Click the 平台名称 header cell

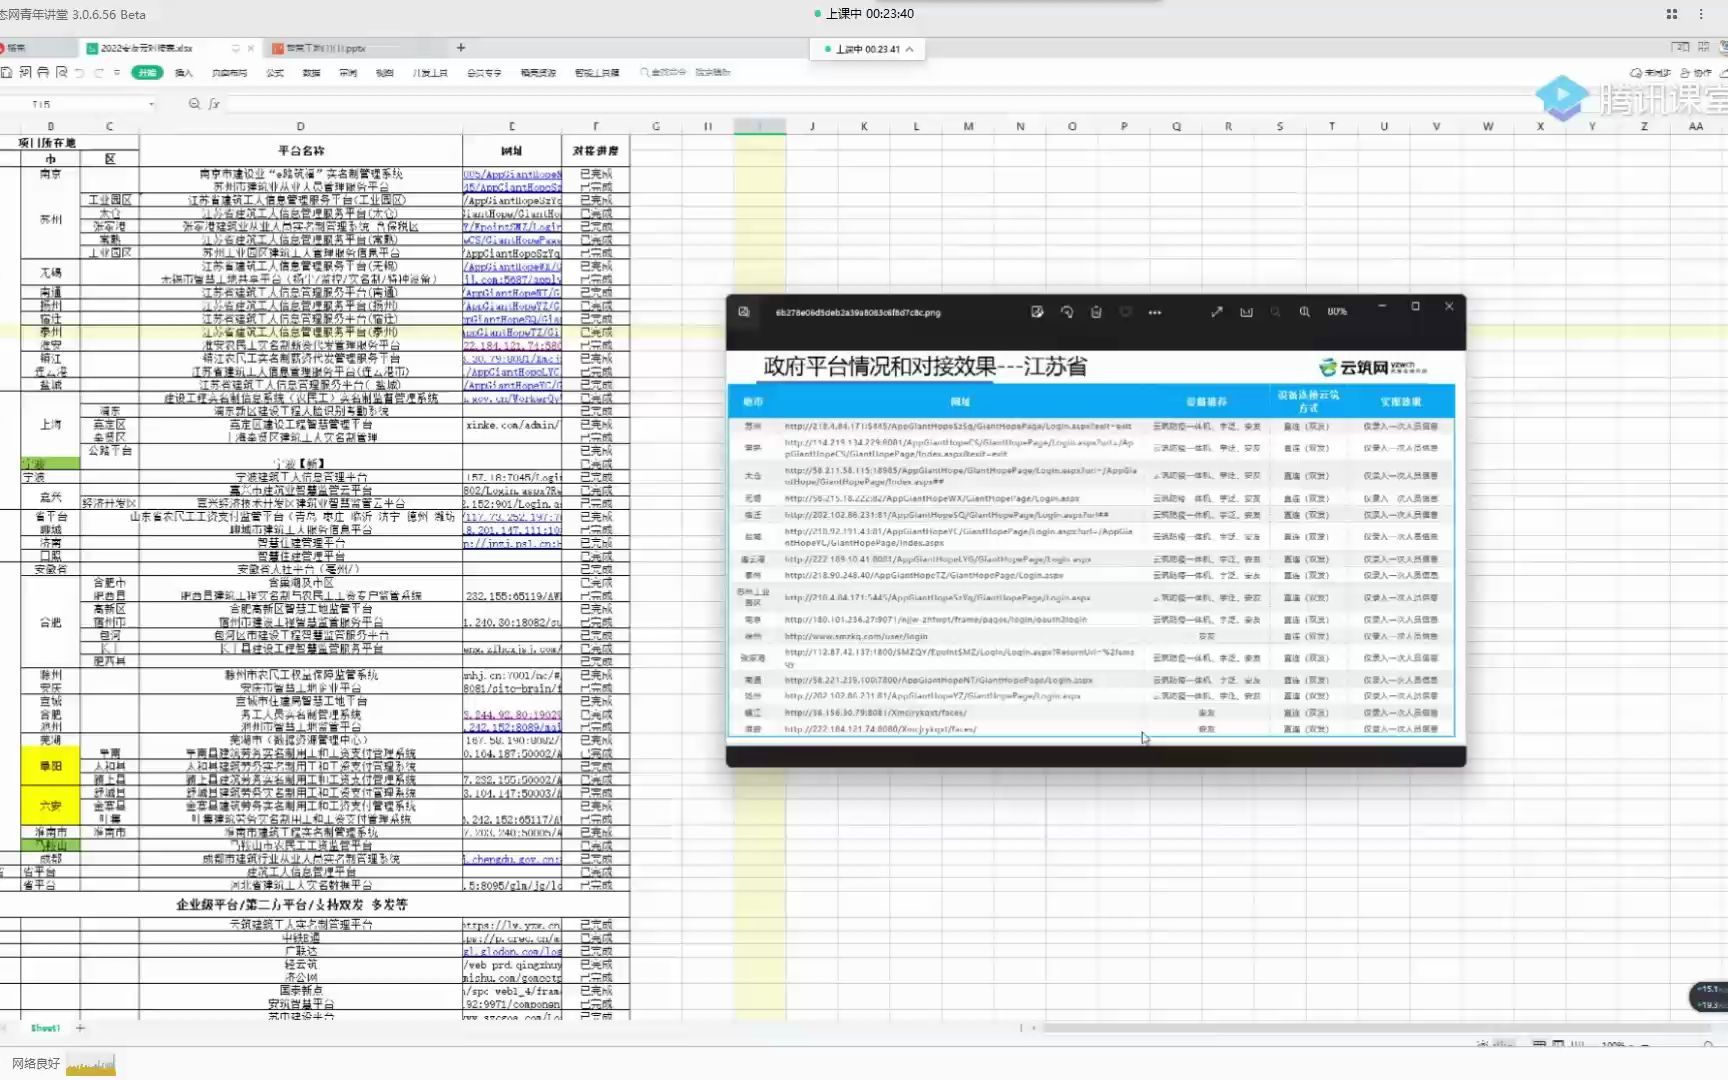tap(300, 150)
